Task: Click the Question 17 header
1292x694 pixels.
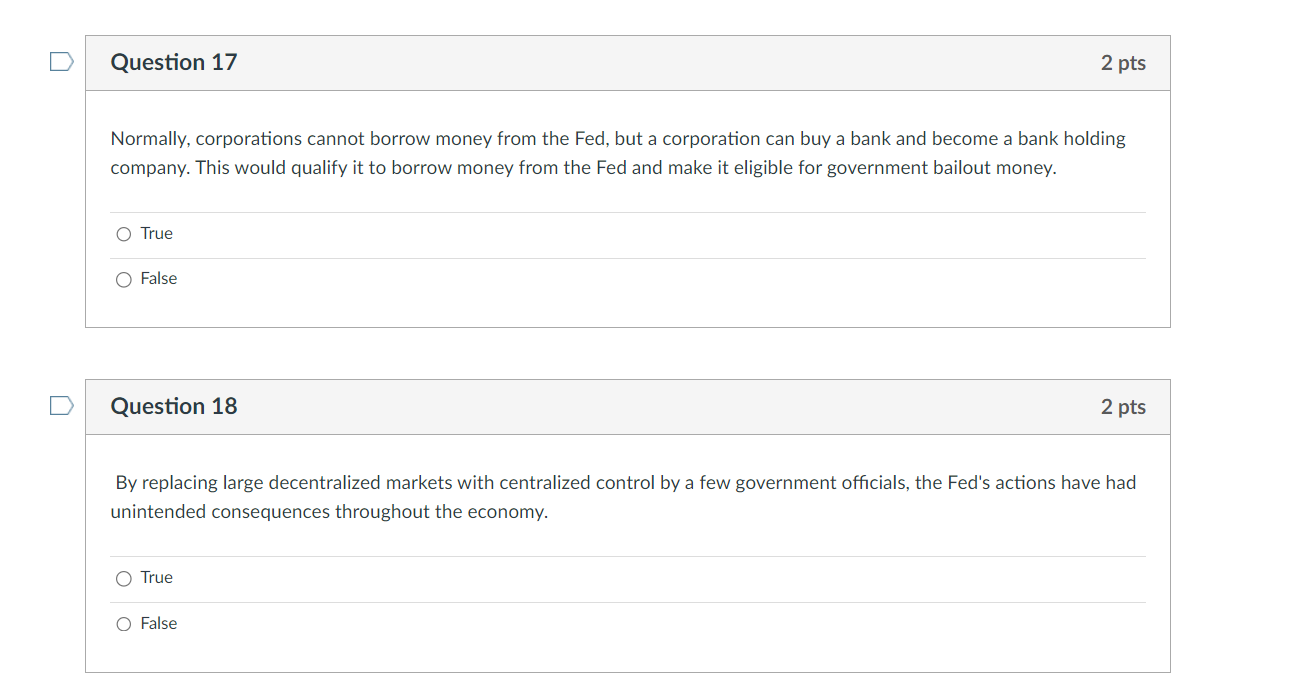Action: 173,61
